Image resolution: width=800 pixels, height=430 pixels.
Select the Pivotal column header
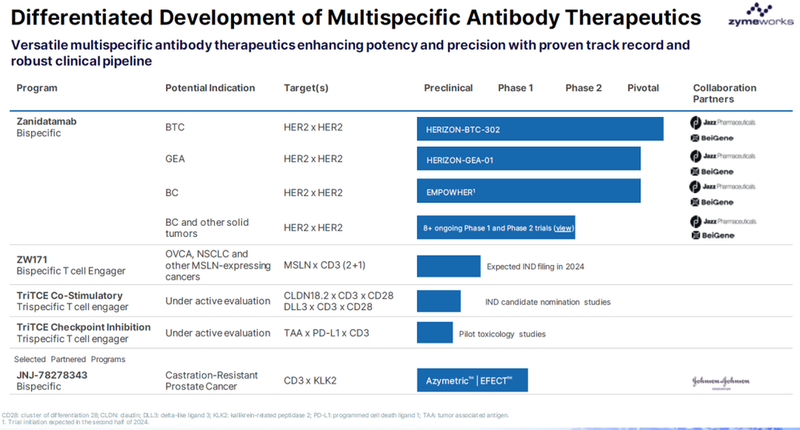tap(643, 88)
